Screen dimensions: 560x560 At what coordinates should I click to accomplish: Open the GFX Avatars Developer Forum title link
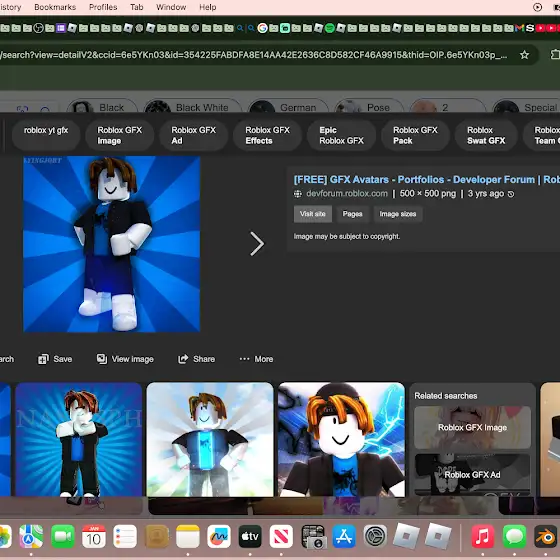427,179
